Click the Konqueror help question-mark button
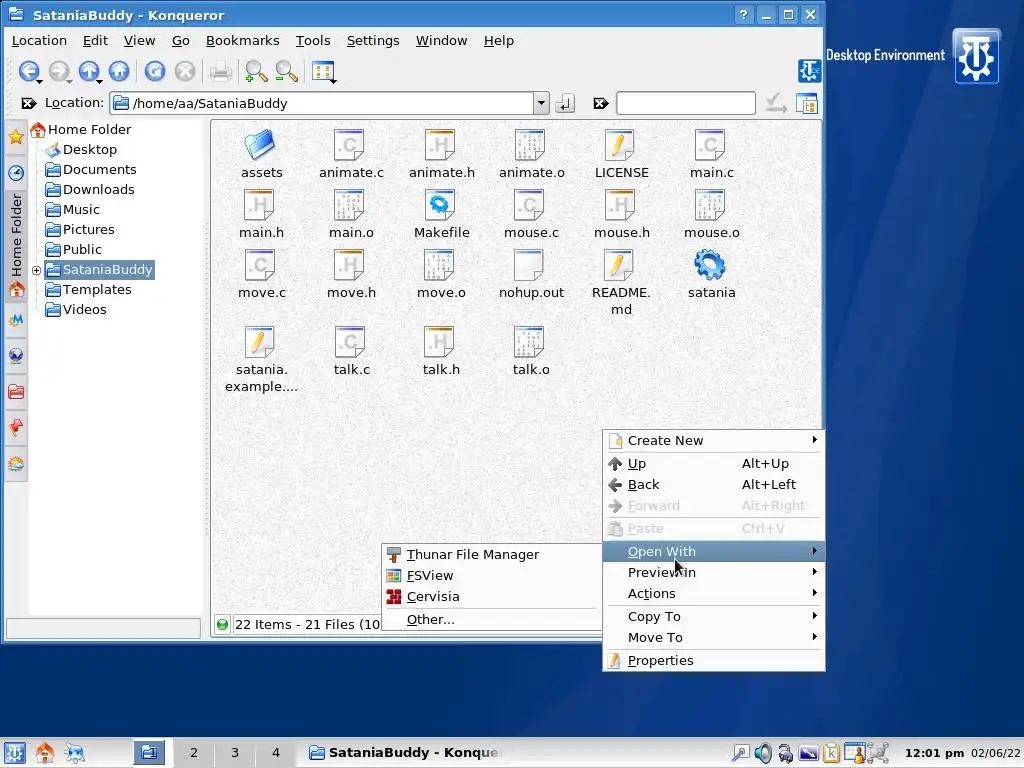 coord(743,14)
